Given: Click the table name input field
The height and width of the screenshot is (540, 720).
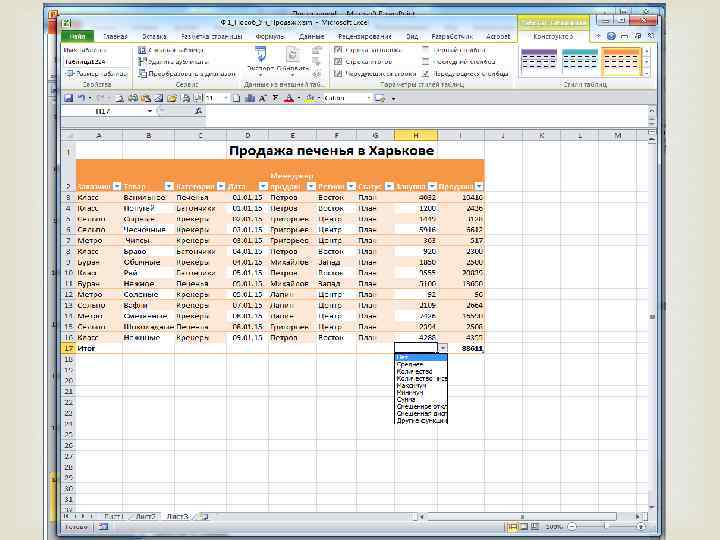Looking at the screenshot, I should (95, 62).
